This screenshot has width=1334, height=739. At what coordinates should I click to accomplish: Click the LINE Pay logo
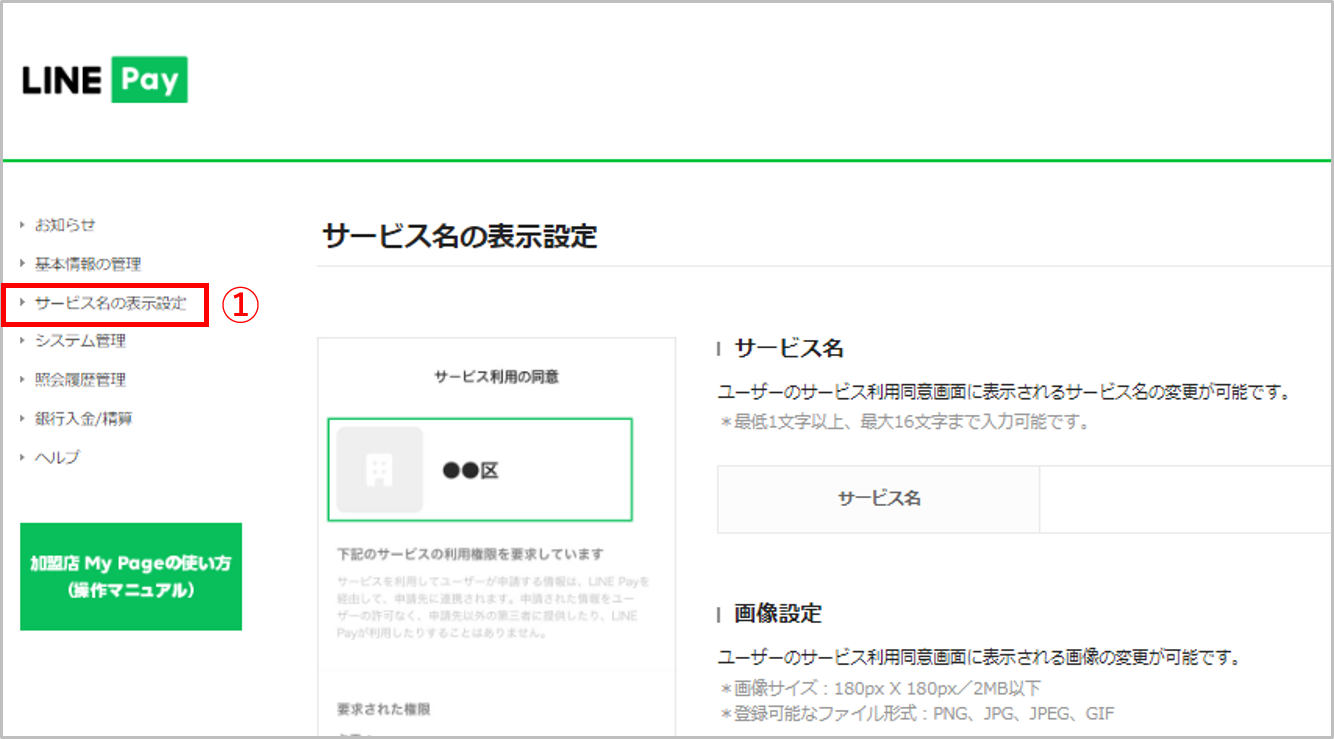[x=104, y=80]
